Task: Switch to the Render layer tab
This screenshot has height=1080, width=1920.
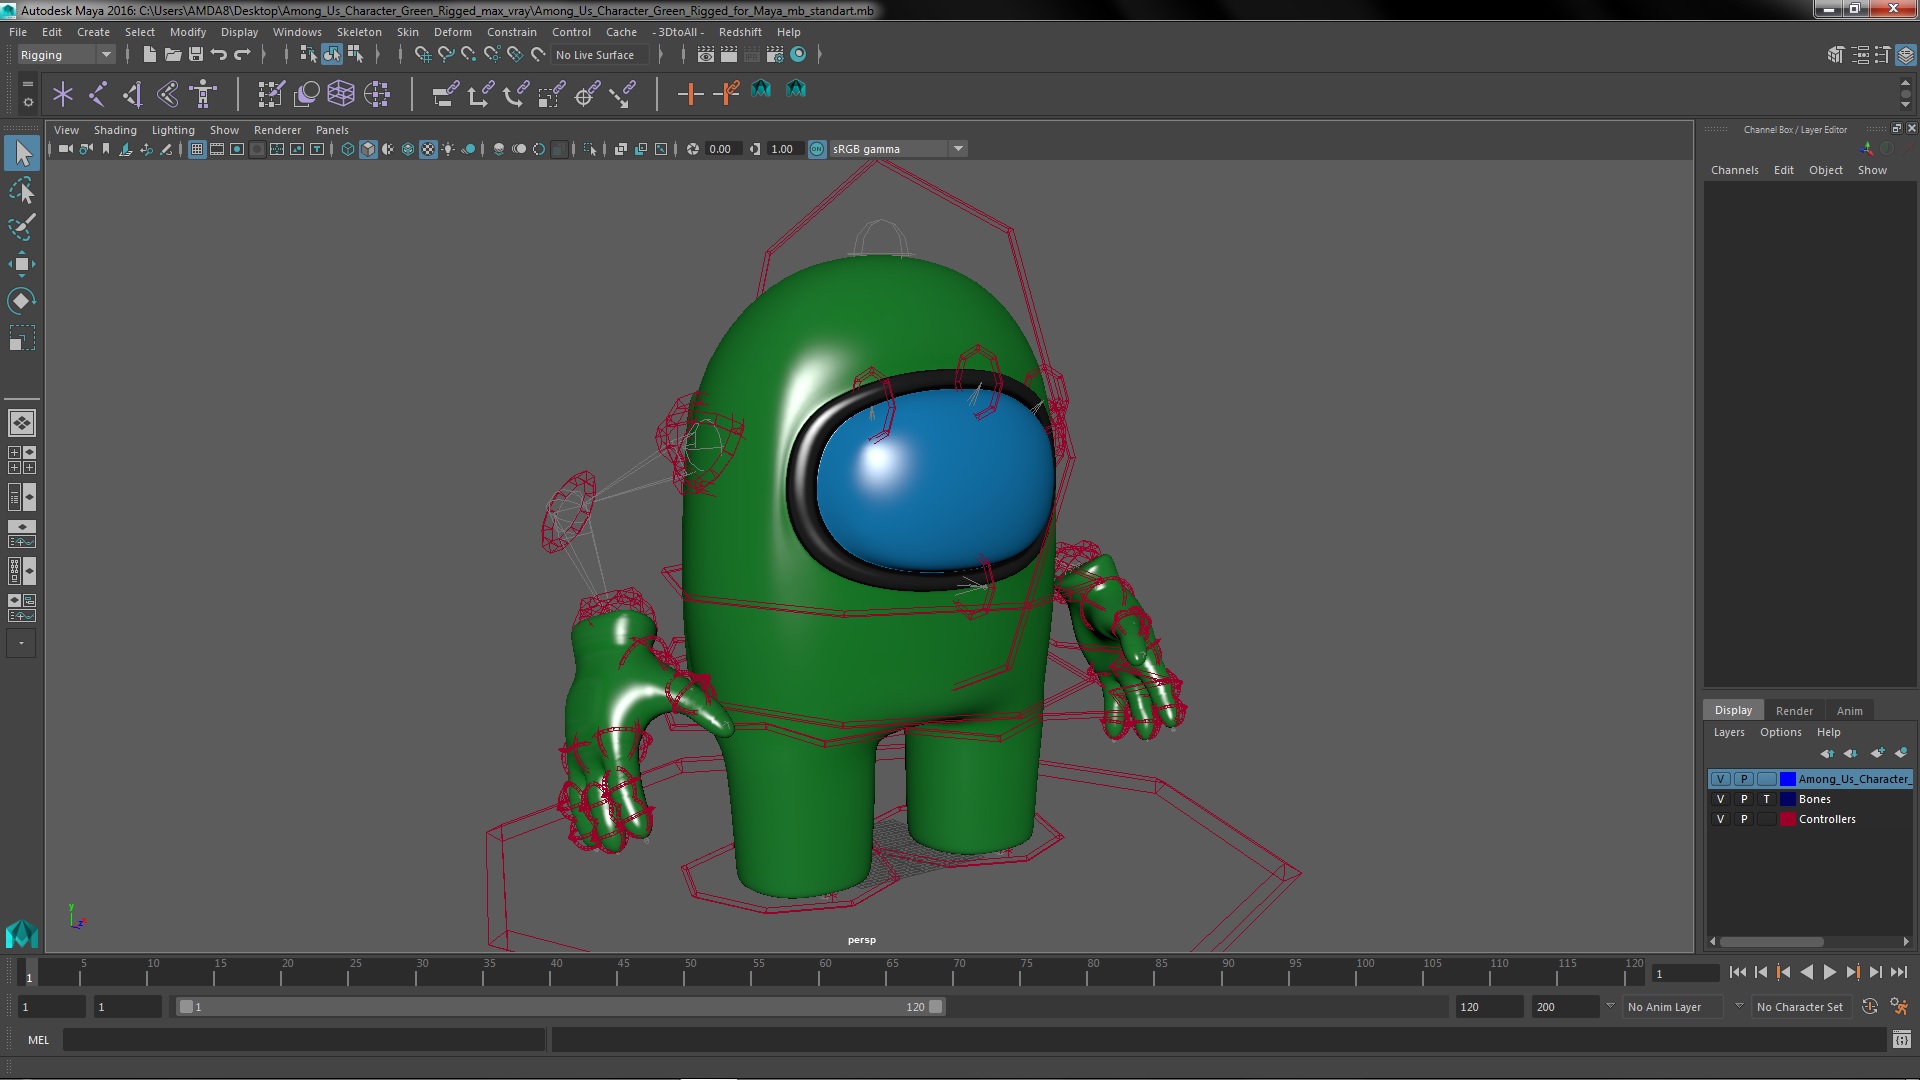Action: [x=1793, y=711]
